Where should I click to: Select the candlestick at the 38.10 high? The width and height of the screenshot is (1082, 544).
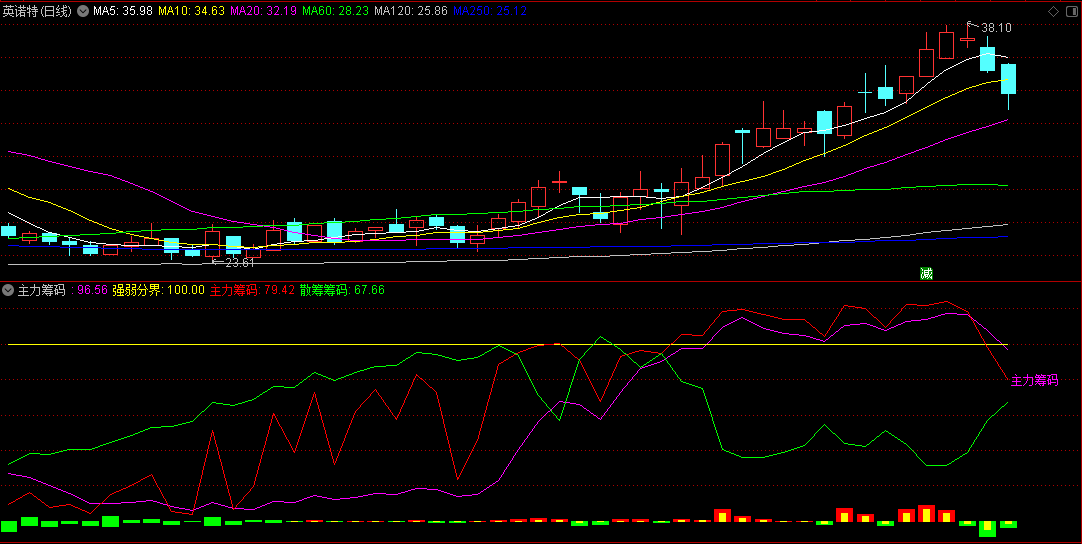point(967,39)
